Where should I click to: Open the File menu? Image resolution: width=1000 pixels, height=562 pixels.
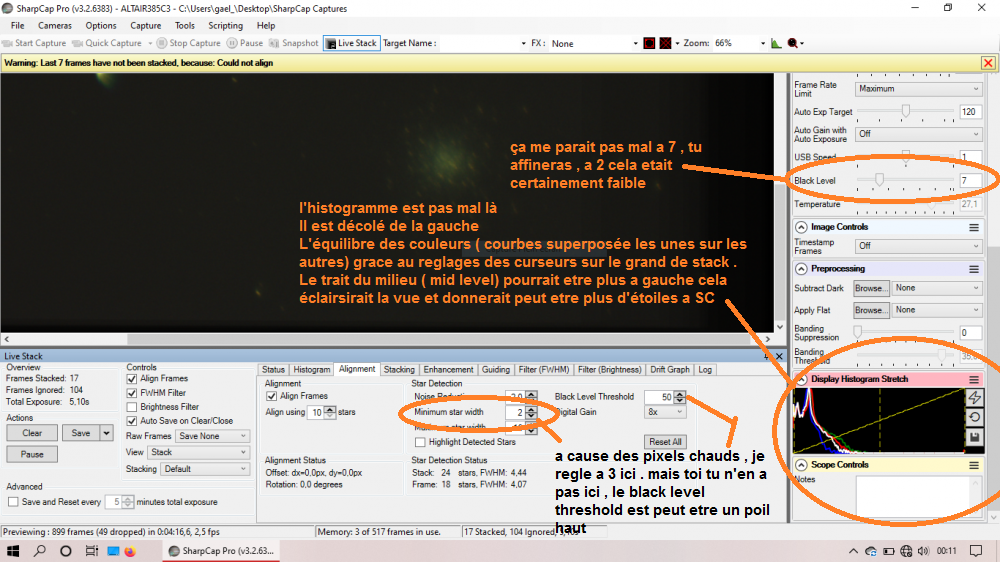pyautogui.click(x=18, y=26)
